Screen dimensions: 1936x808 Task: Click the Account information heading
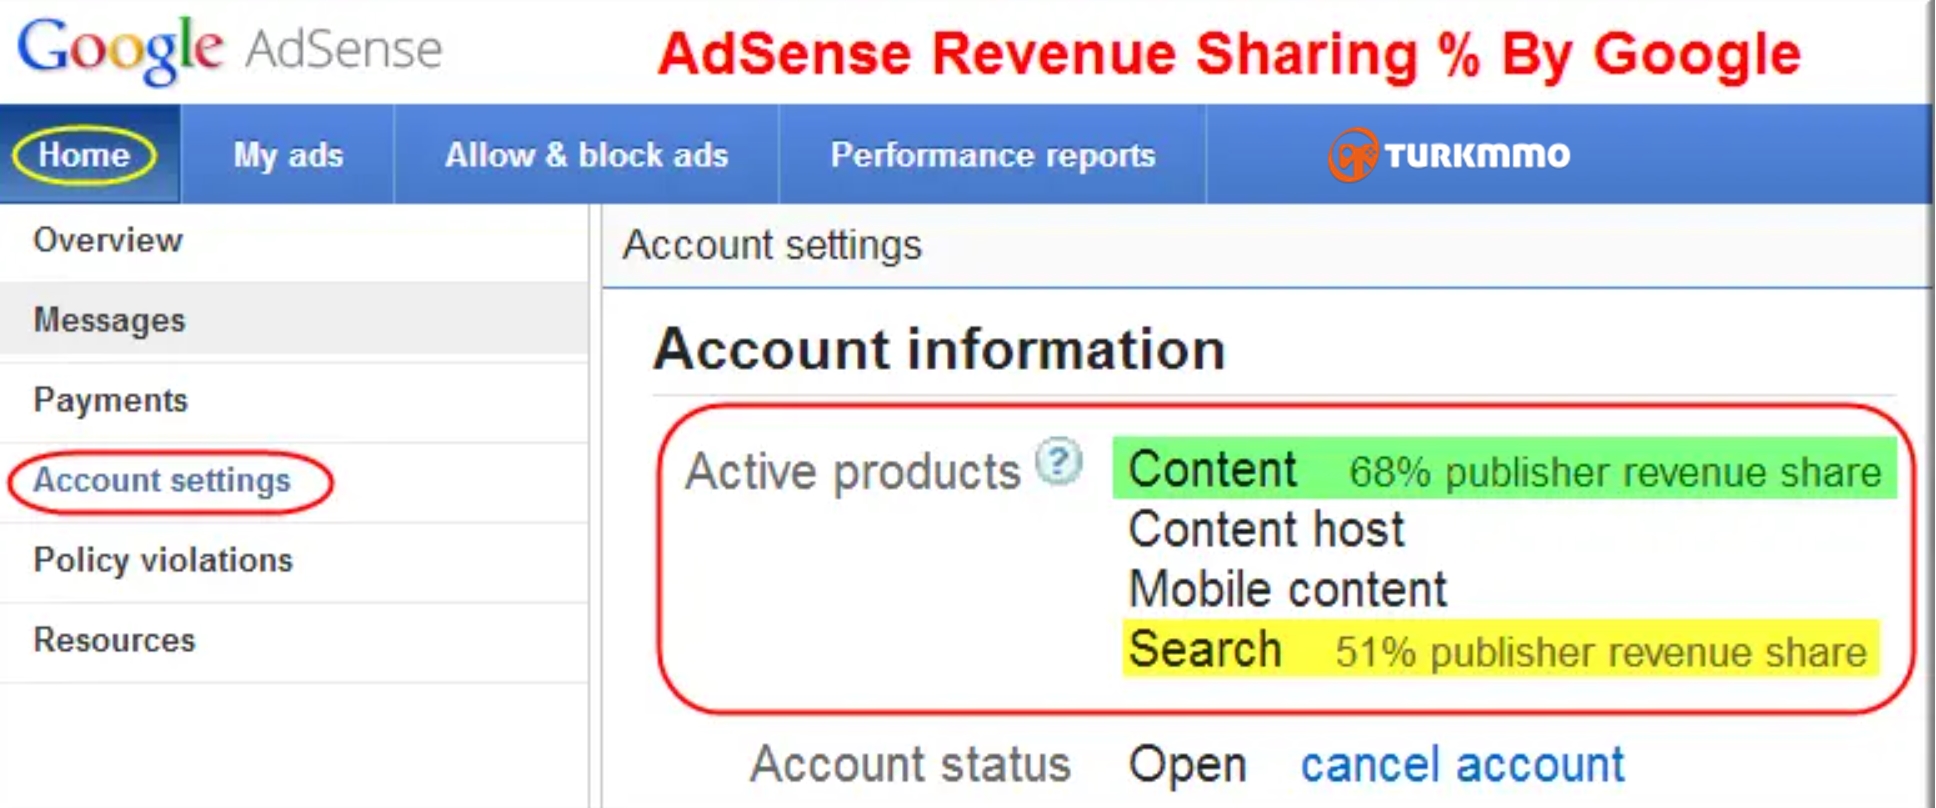939,350
